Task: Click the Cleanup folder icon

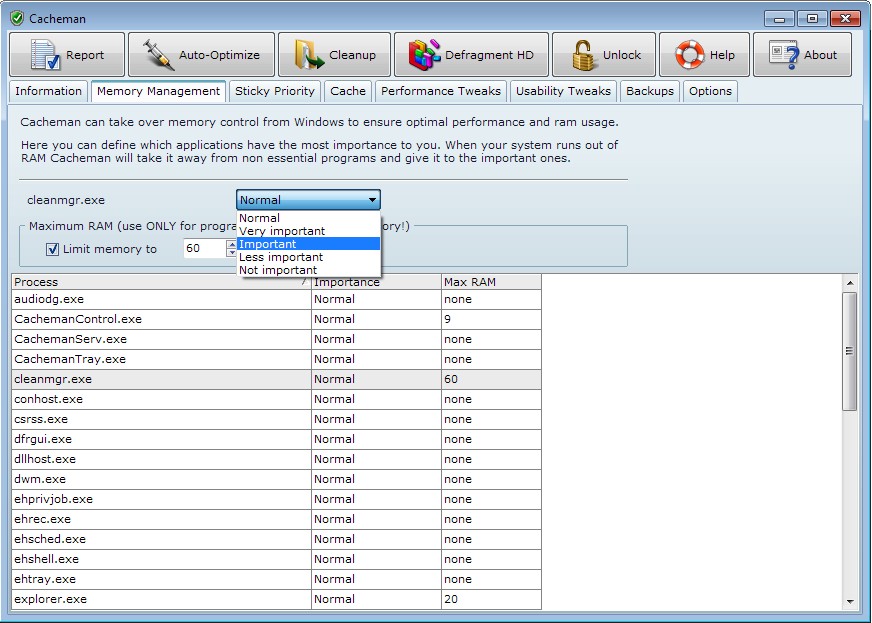Action: (309, 55)
